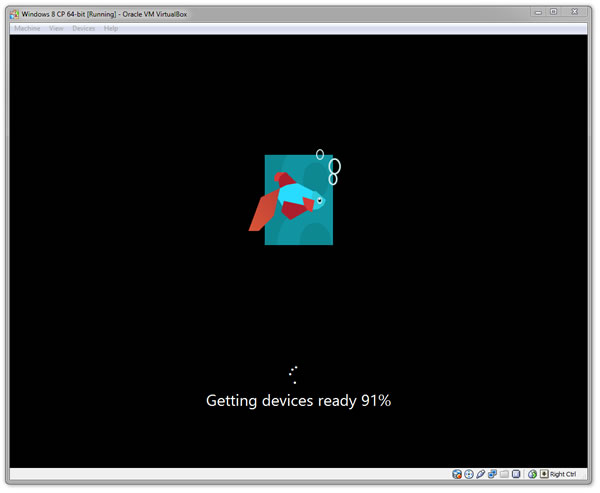600x493 pixels.
Task: Close the VirtualBox window
Action: click(574, 12)
